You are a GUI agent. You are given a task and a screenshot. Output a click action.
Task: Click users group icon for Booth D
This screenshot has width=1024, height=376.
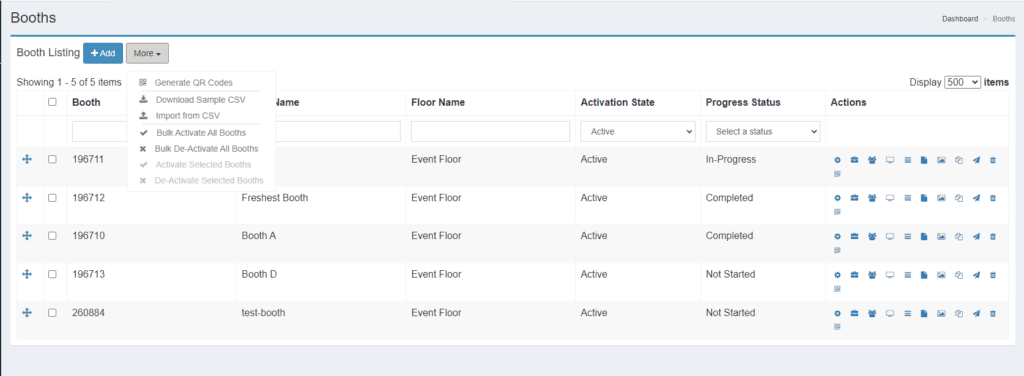[x=872, y=275]
